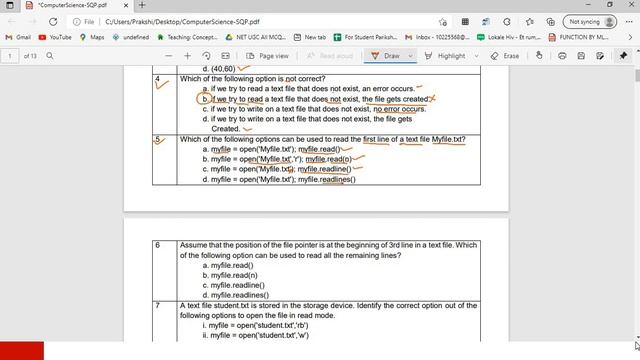Click option "ii. myfile = open('student.txt','w')"
The width and height of the screenshot is (640, 360).
pos(256,335)
